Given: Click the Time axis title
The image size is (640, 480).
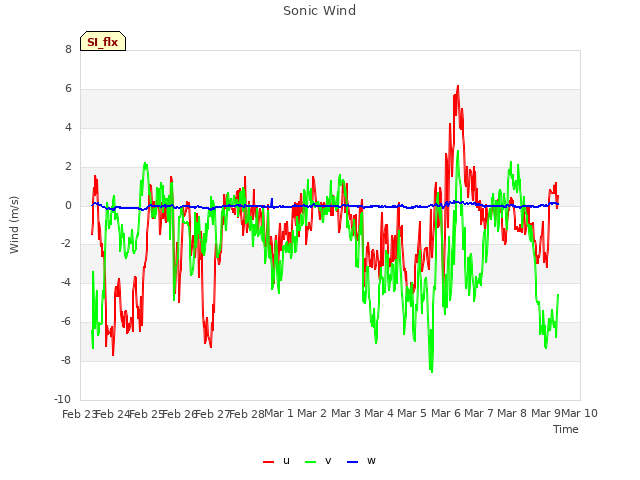Looking at the screenshot, I should click(x=566, y=429).
